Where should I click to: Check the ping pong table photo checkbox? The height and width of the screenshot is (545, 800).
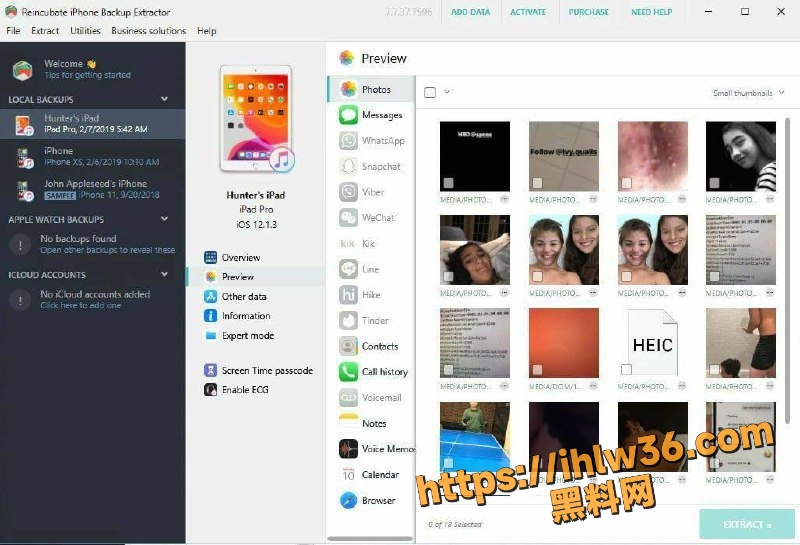click(448, 463)
